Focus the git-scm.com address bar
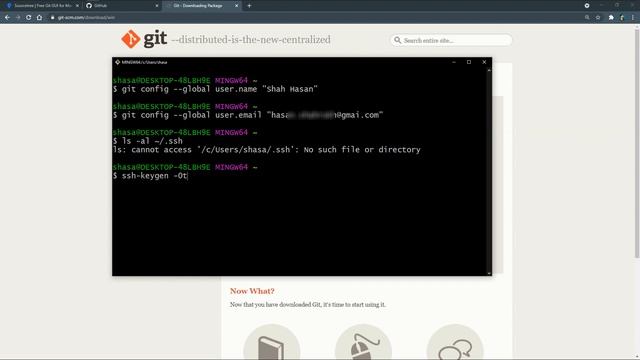Viewport: 640px width, 360px height. point(314,18)
